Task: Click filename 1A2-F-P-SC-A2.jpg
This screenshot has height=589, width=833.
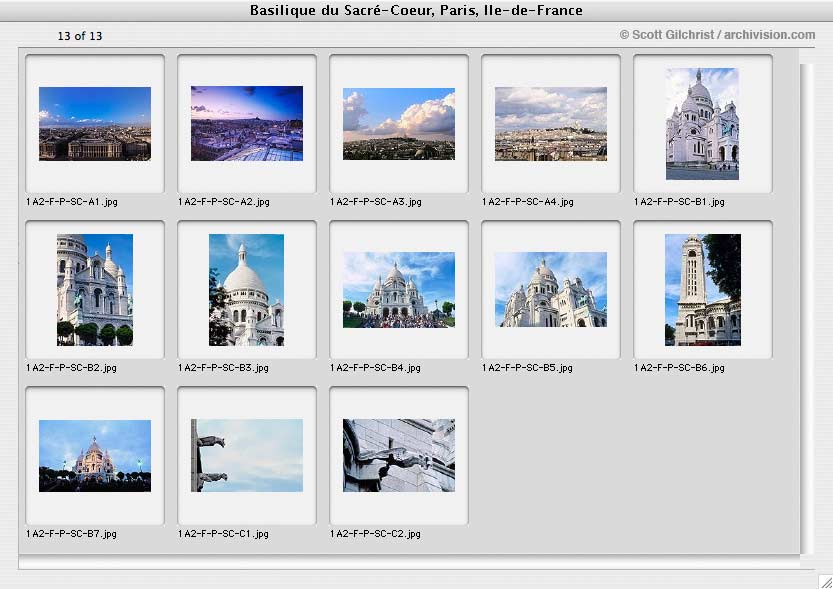Action: point(224,202)
